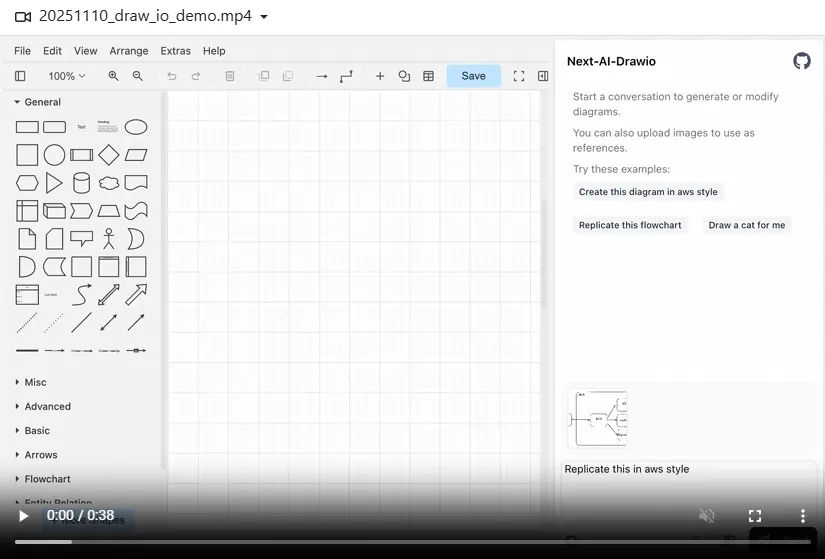This screenshot has height=559, width=825.
Task: Expand the Misc shapes section
Action: (x=31, y=382)
